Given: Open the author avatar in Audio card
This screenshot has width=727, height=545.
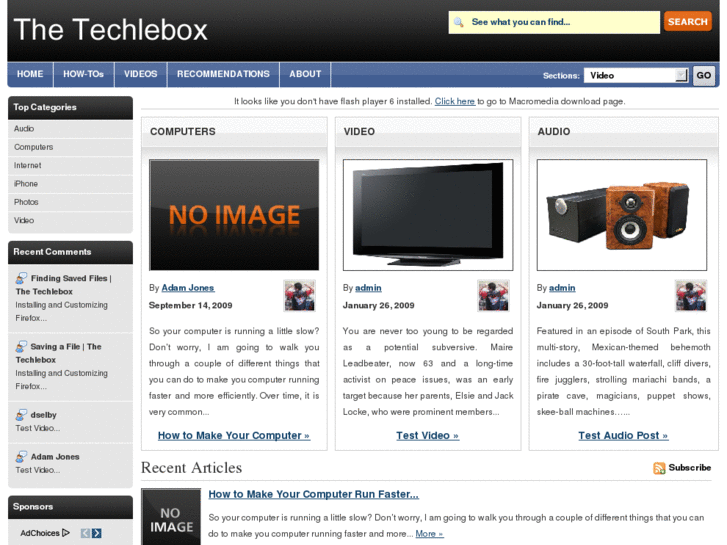Looking at the screenshot, I should (x=691, y=295).
